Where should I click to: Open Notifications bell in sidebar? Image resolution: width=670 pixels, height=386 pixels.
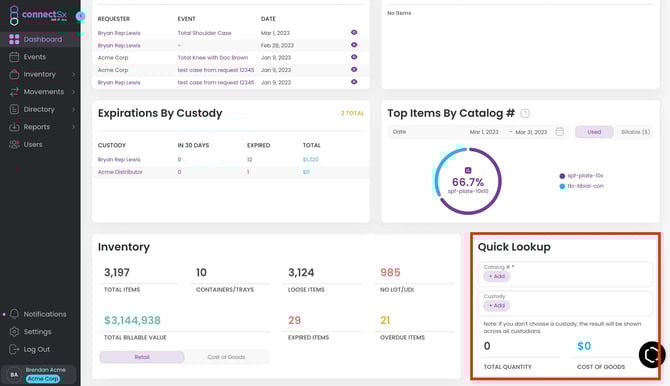[14, 314]
